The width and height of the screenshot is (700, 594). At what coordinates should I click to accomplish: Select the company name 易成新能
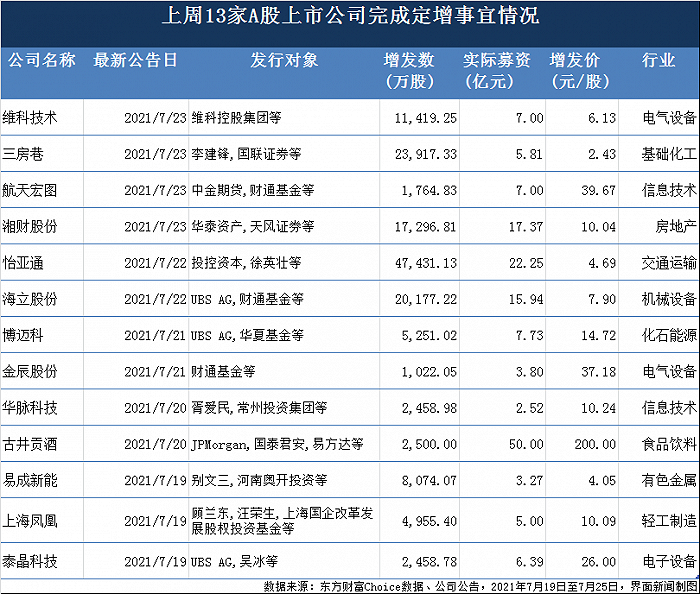[x=30, y=480]
